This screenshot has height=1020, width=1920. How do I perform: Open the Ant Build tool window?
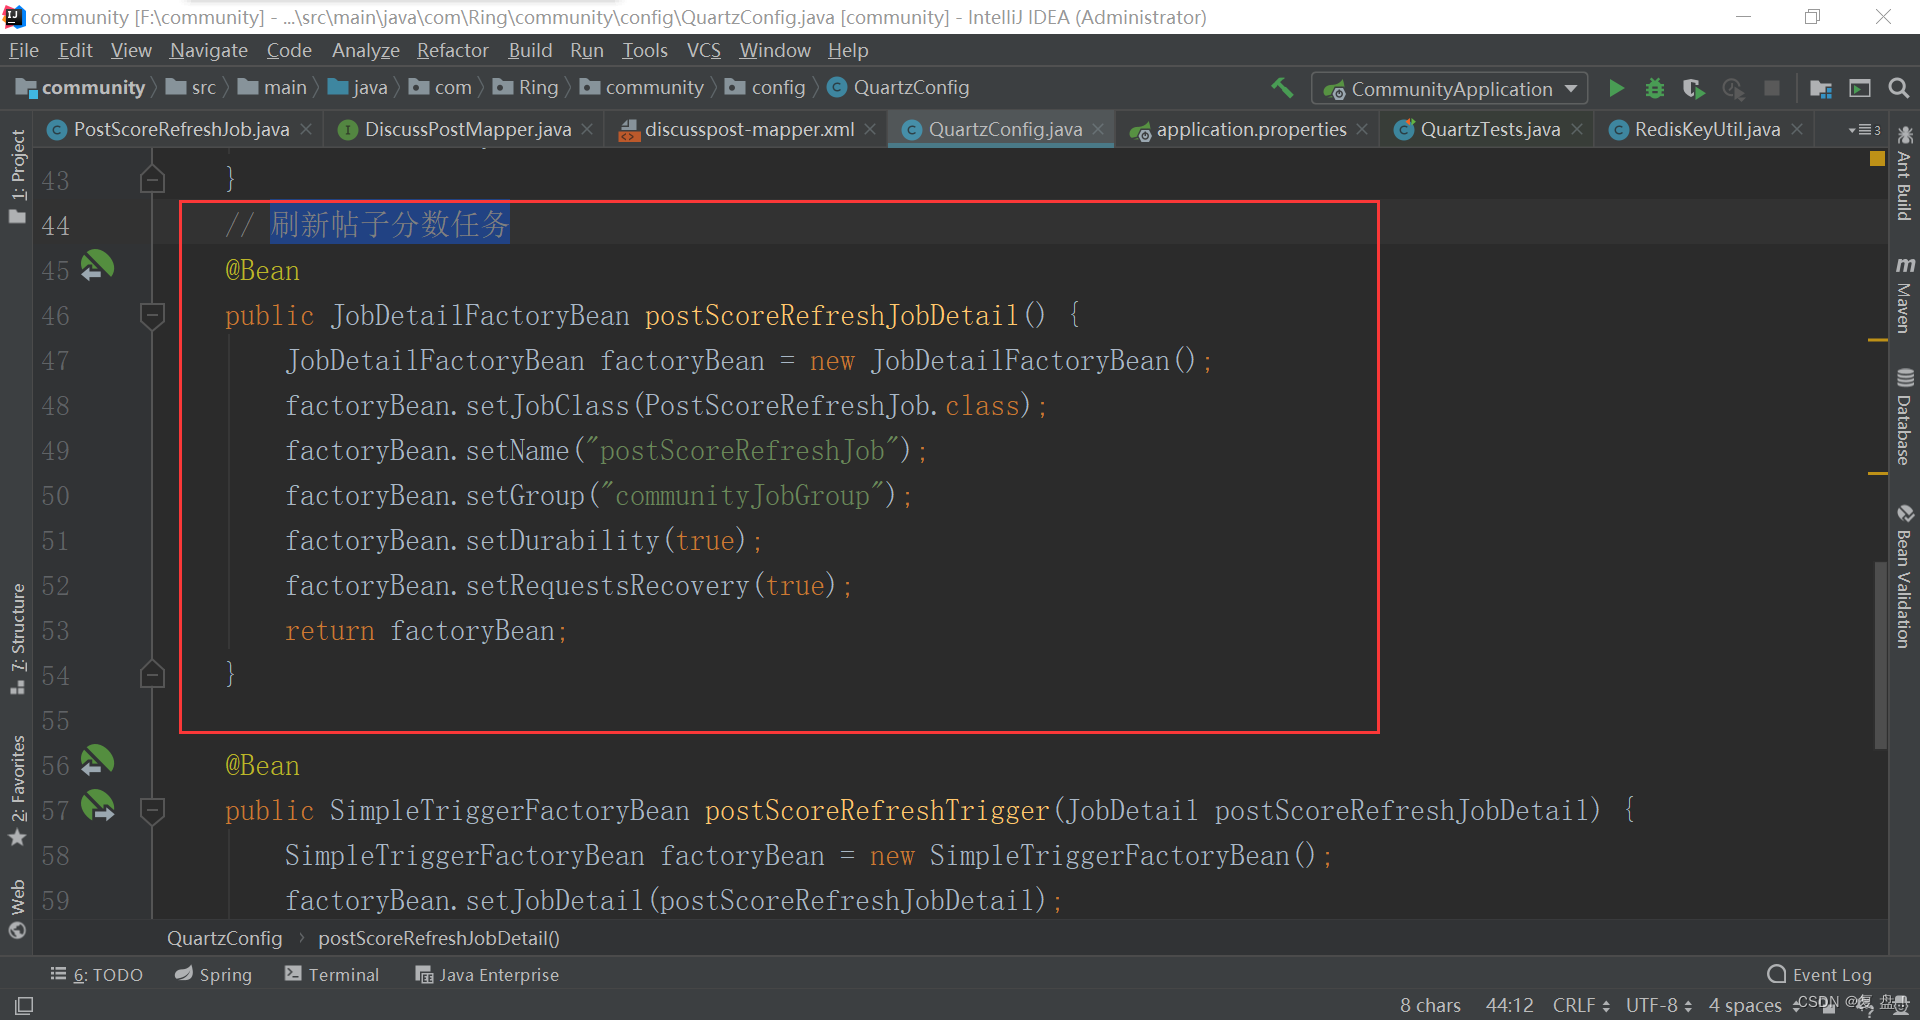pyautogui.click(x=1904, y=173)
